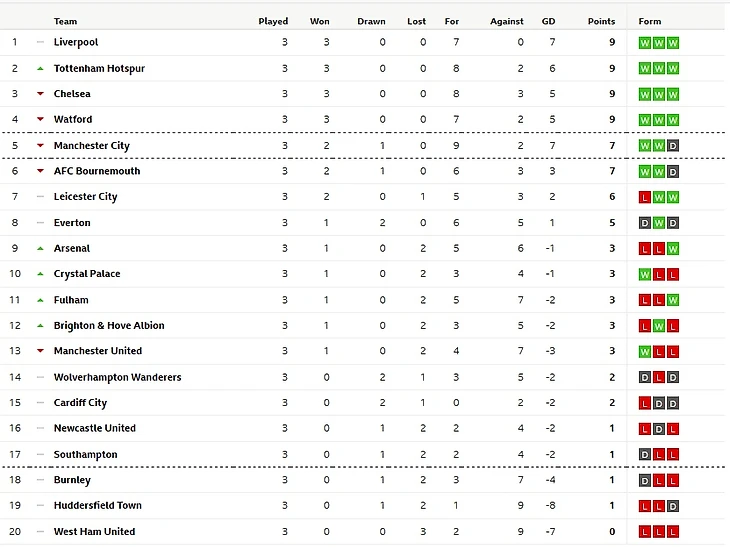
Task: Click Fulham's green W form badge
Action: pyautogui.click(x=673, y=300)
